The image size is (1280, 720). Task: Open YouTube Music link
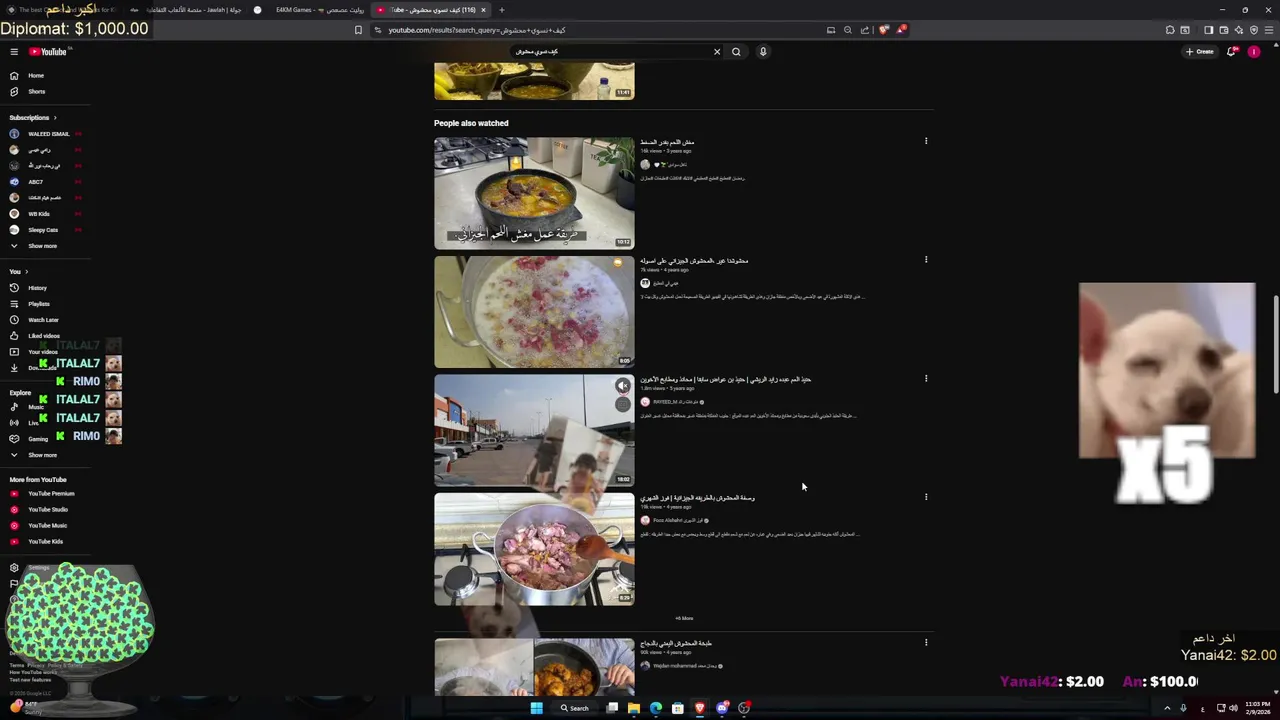pos(47,526)
